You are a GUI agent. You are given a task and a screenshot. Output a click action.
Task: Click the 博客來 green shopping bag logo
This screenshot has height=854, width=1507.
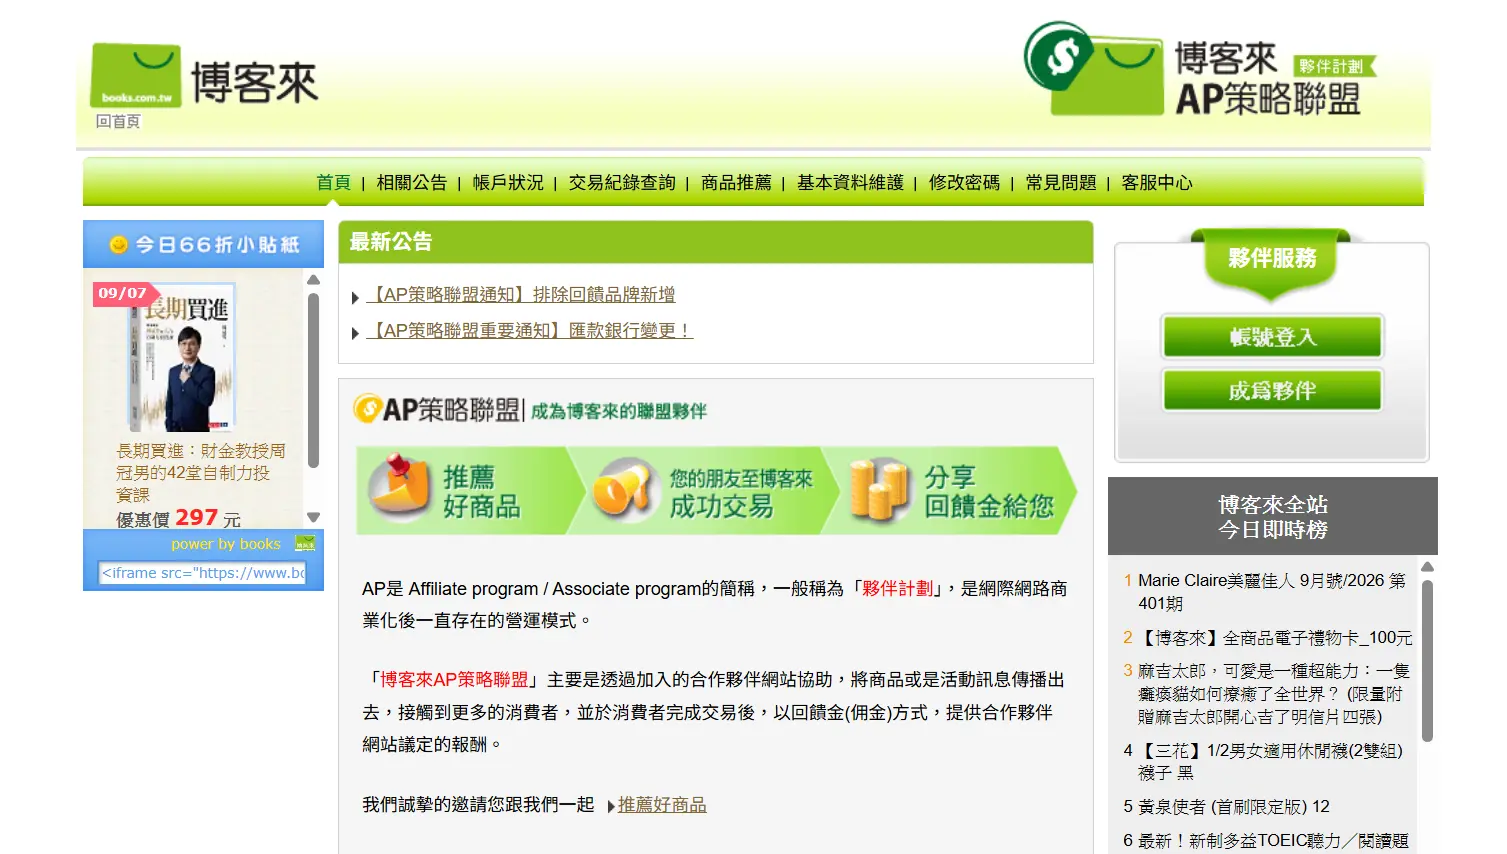(136, 75)
